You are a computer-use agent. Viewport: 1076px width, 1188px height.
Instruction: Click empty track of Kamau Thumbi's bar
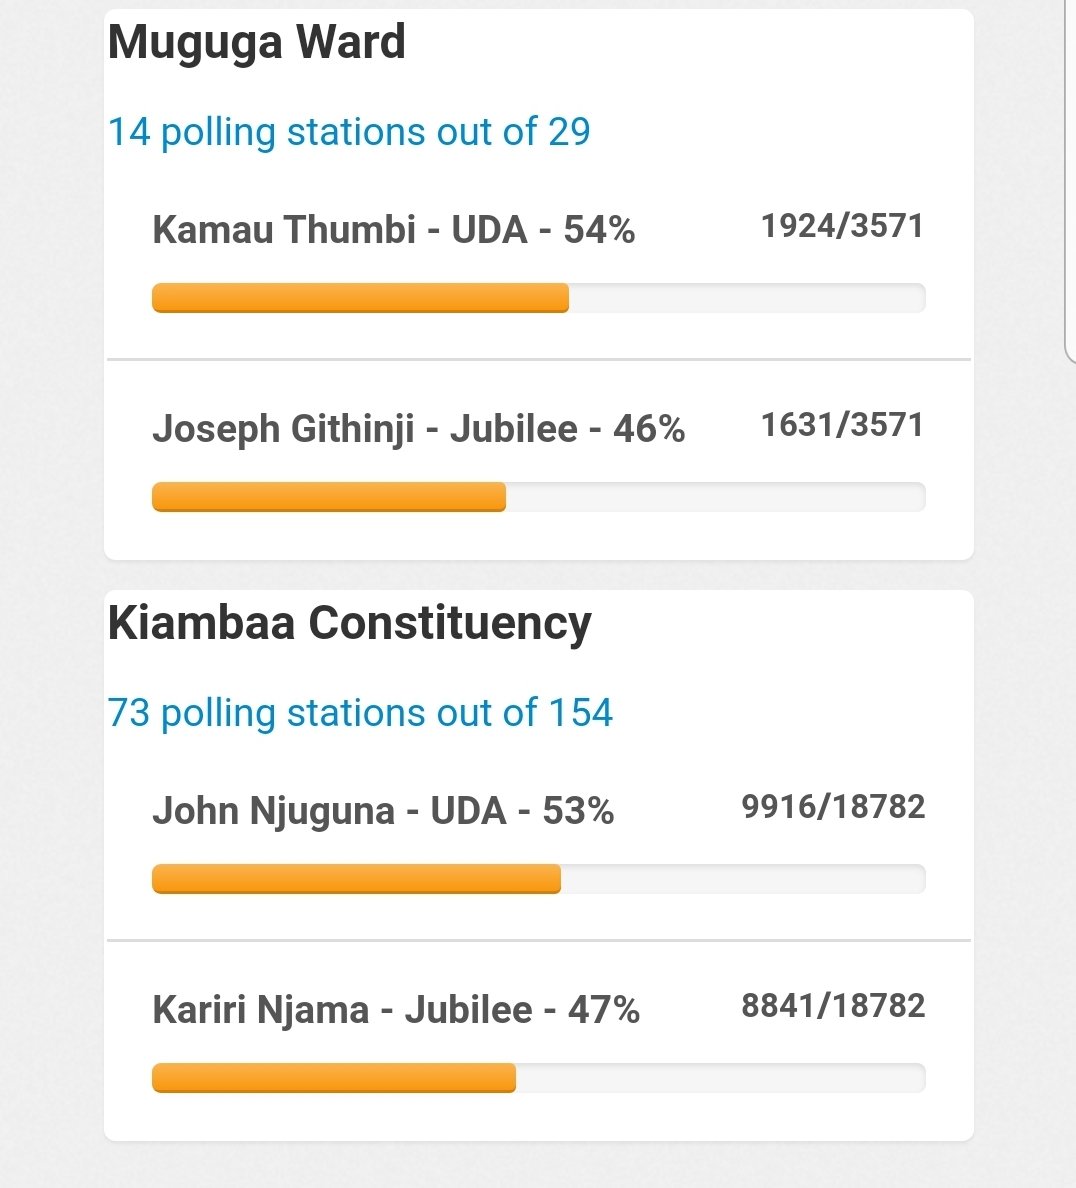pos(747,298)
